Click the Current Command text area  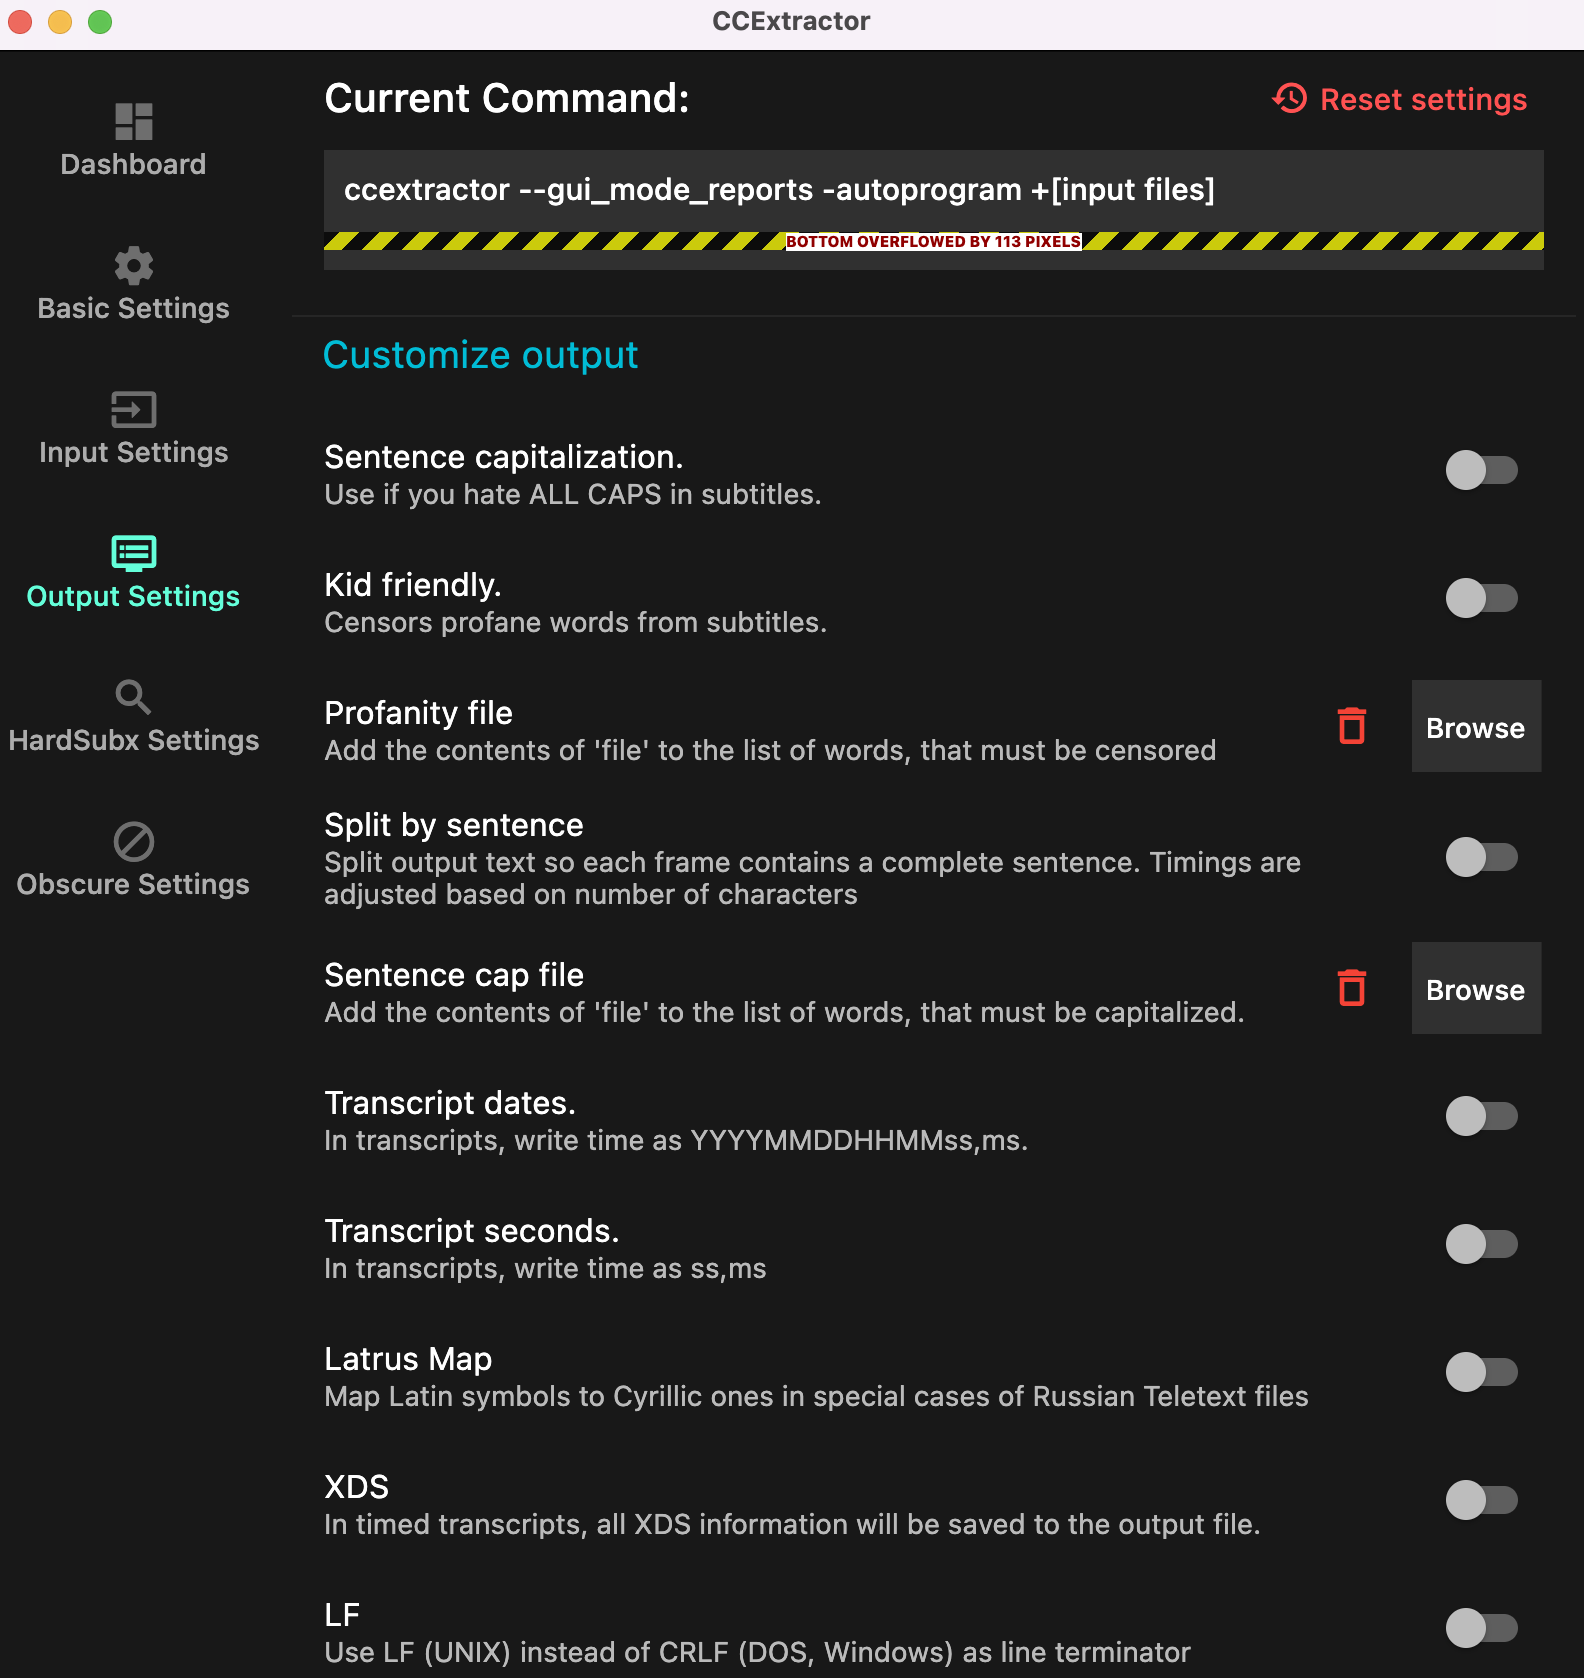pyautogui.click(x=931, y=190)
